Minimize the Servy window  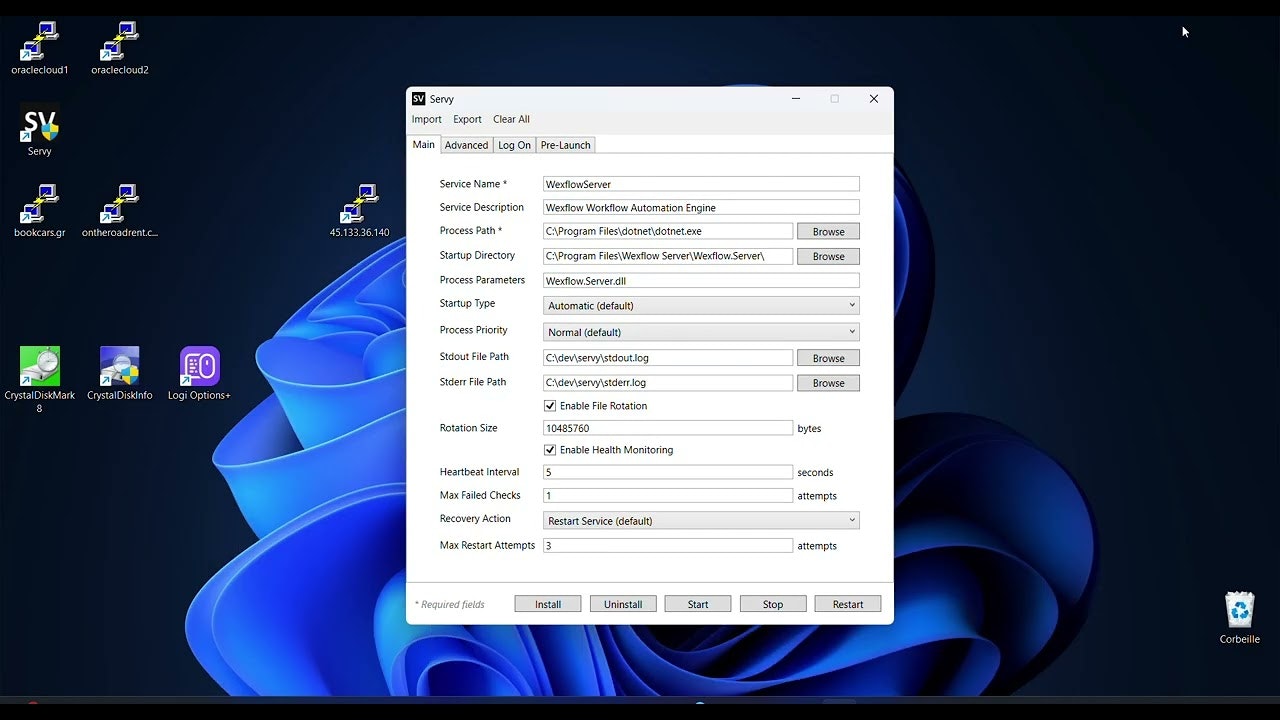click(x=796, y=99)
